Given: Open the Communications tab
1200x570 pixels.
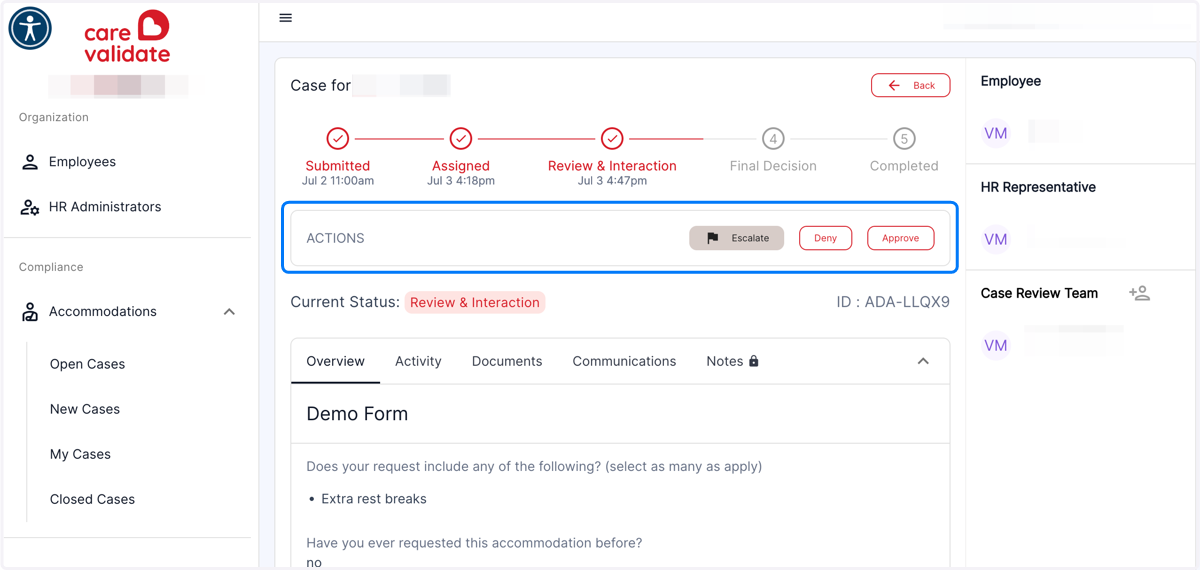Looking at the screenshot, I should click(x=624, y=361).
